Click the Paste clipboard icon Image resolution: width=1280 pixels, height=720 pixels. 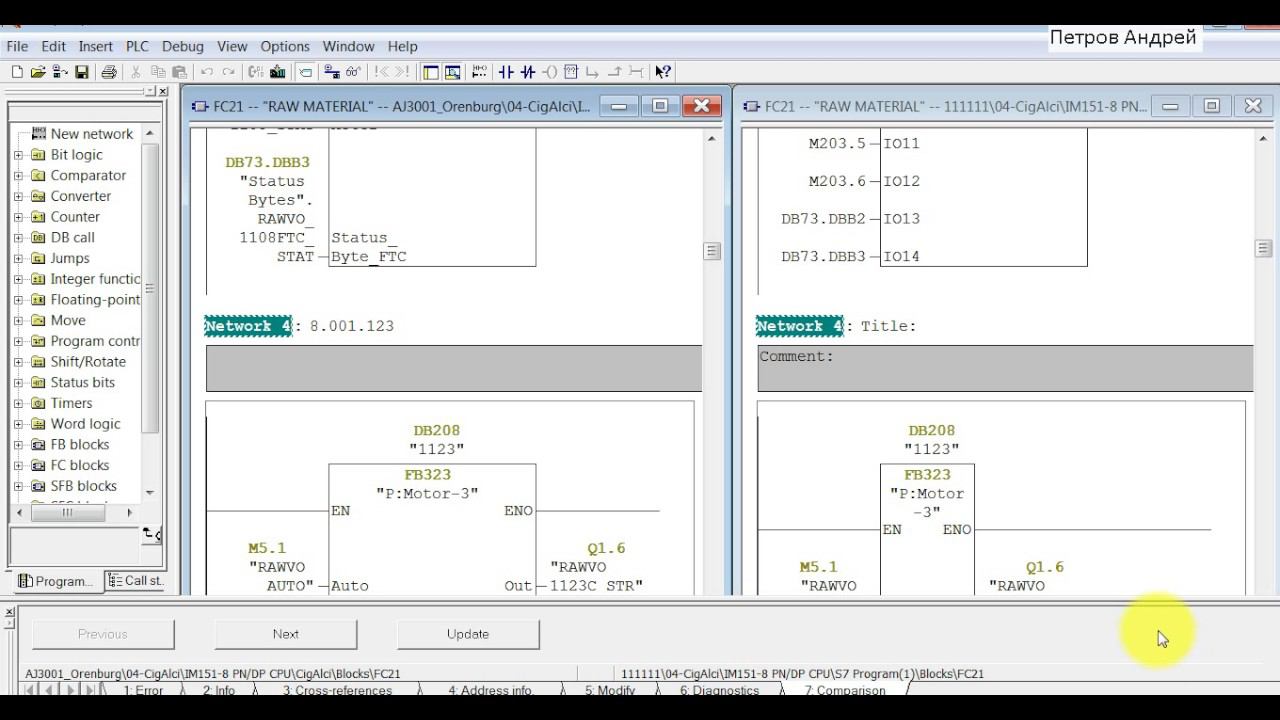click(180, 72)
